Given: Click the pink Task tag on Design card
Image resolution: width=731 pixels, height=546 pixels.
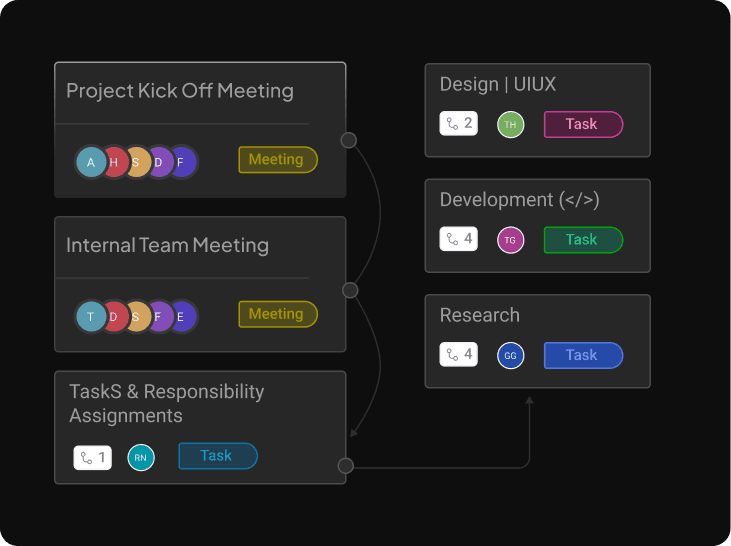Looking at the screenshot, I should click(583, 124).
